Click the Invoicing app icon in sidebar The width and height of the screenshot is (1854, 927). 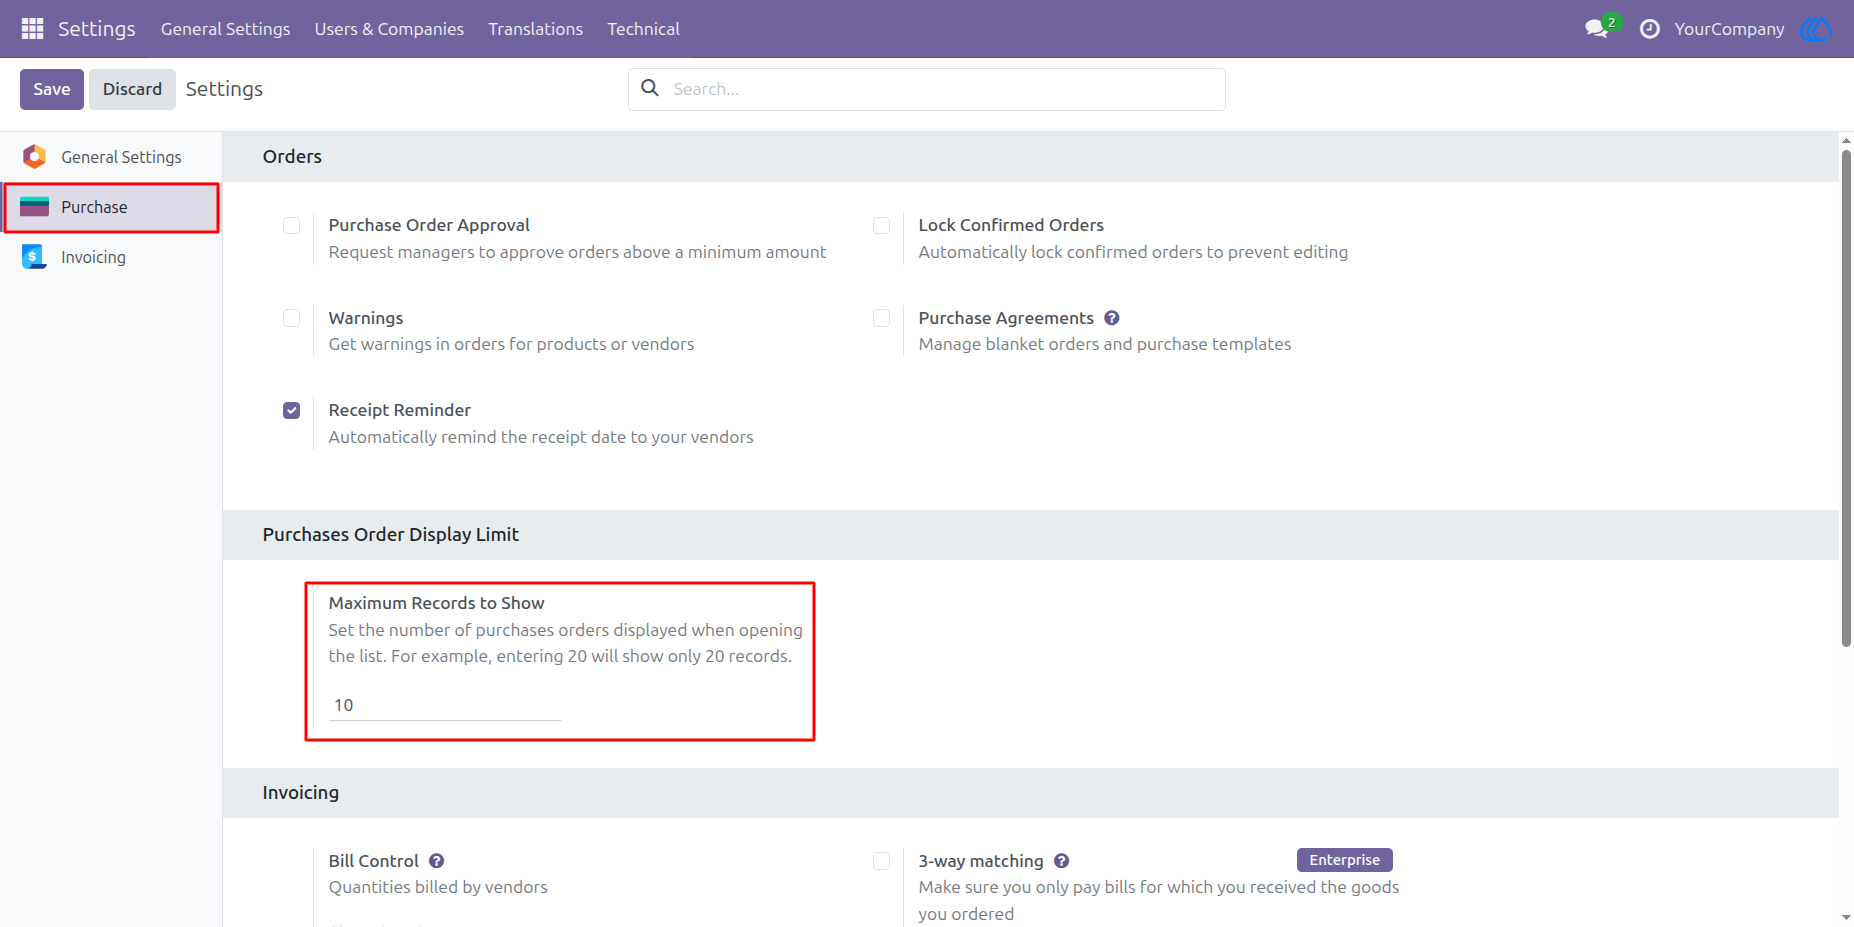pyautogui.click(x=35, y=257)
